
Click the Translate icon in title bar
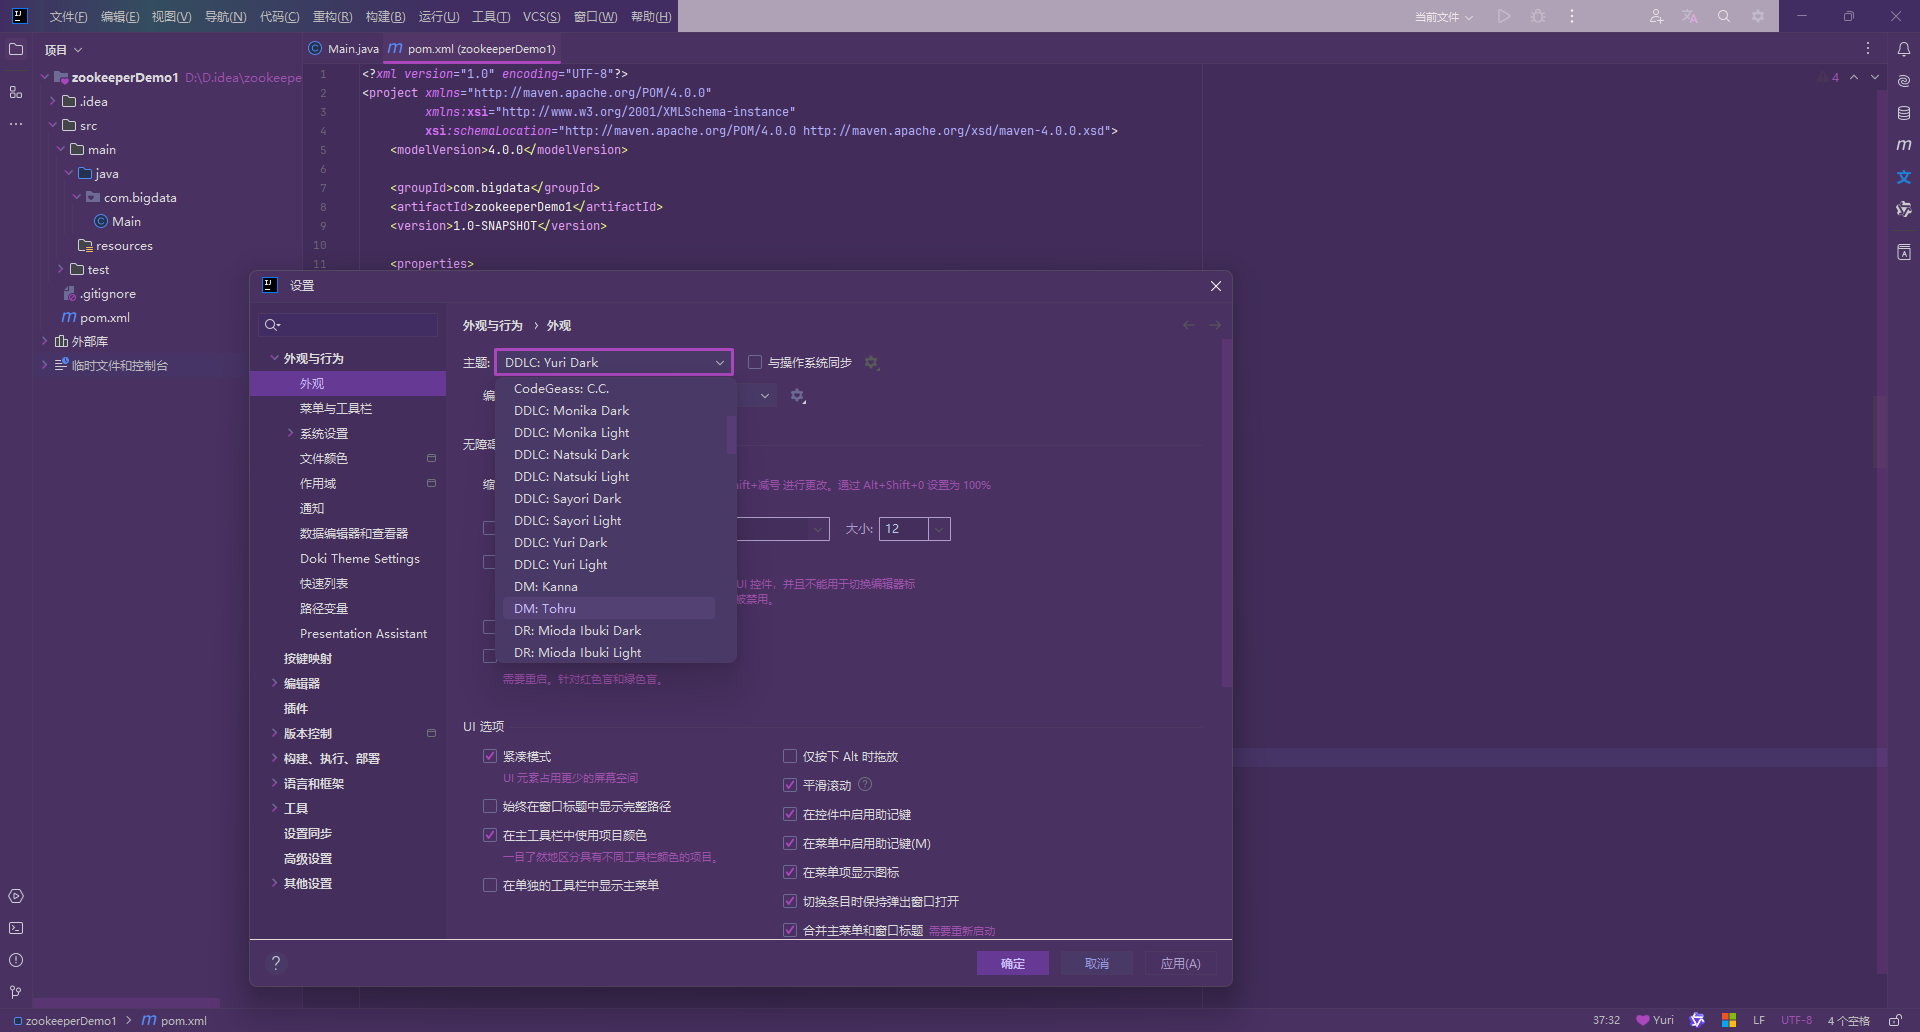(1690, 16)
